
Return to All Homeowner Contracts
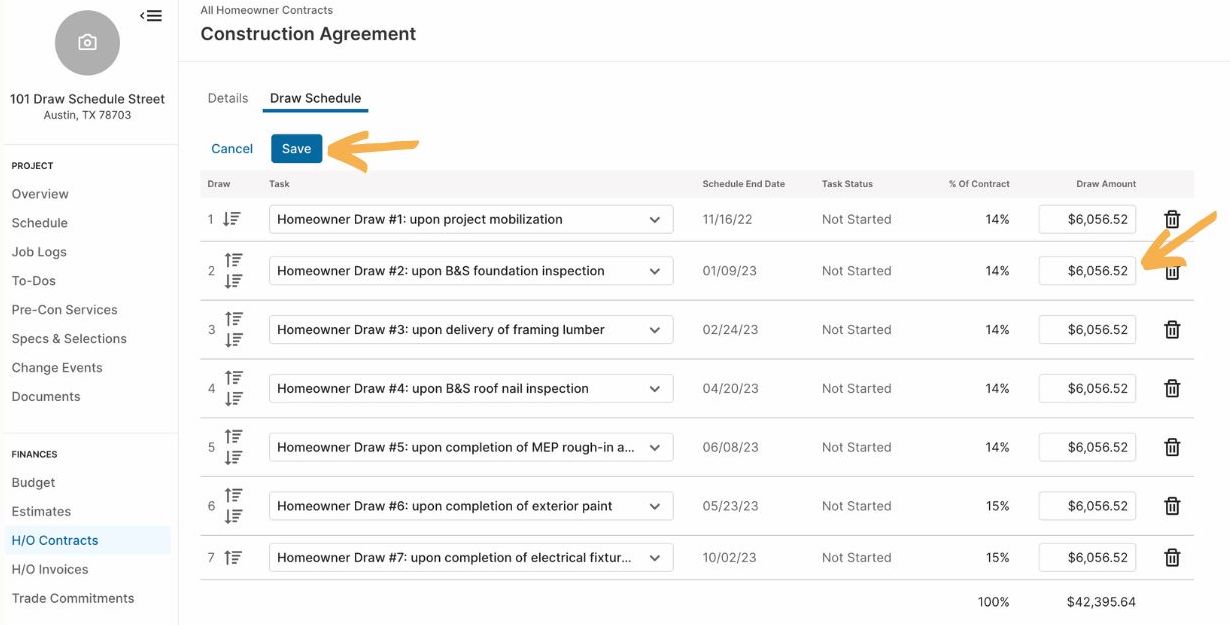click(267, 10)
